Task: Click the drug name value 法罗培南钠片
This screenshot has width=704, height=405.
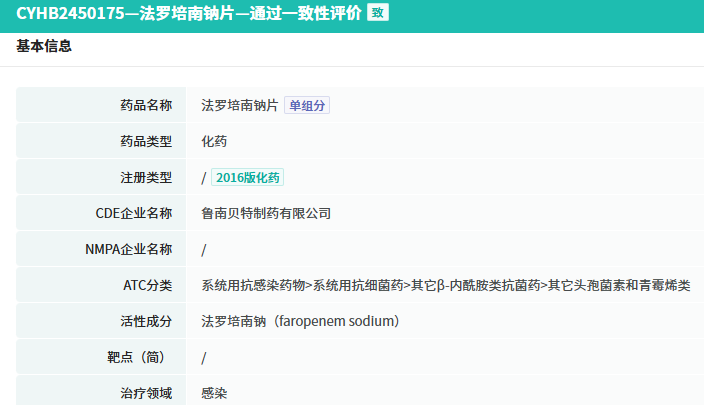Action: [x=240, y=105]
